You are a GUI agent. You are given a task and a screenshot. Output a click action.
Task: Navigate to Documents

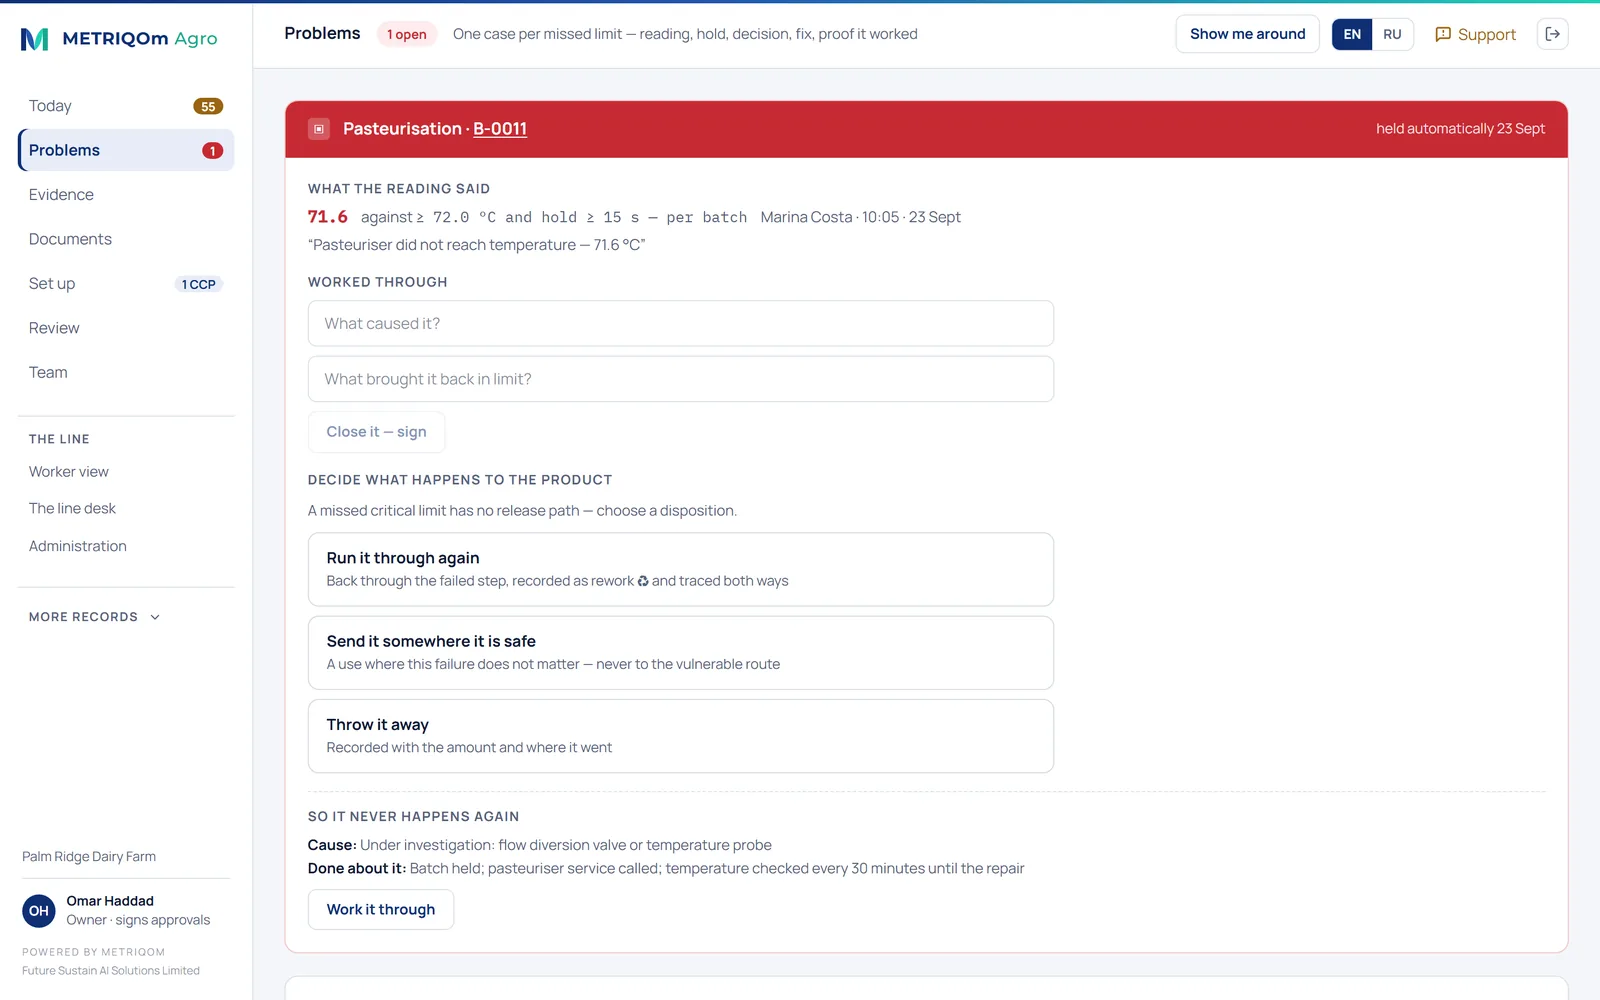pyautogui.click(x=126, y=239)
